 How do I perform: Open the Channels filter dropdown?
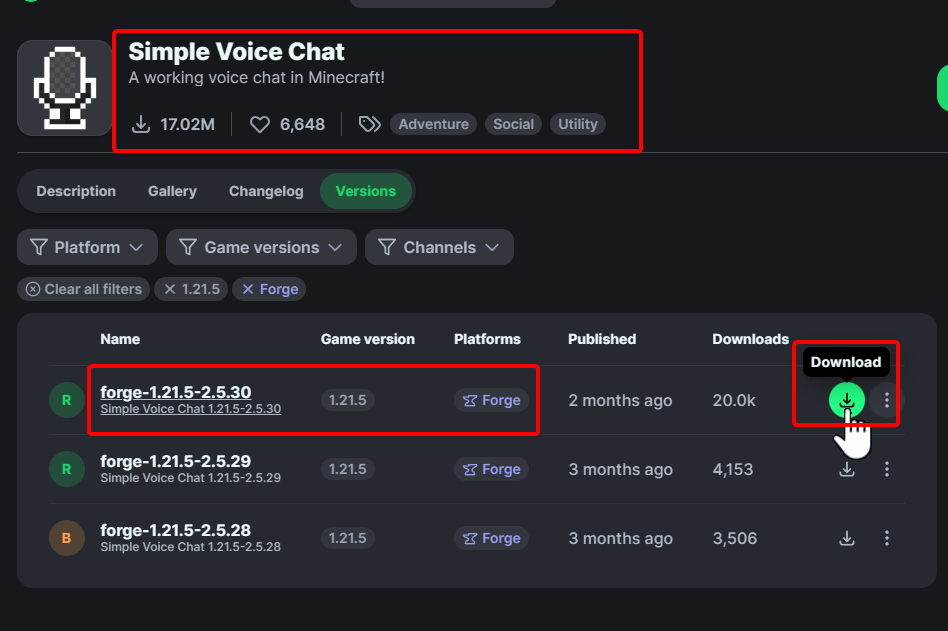point(440,247)
